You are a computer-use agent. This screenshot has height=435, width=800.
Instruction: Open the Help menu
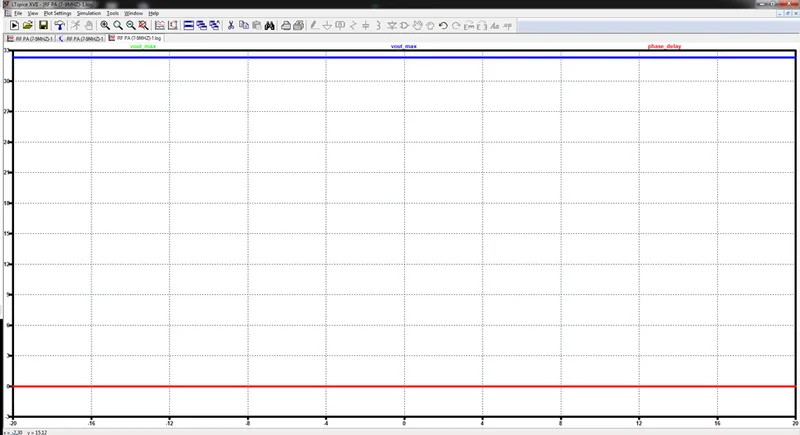[x=154, y=13]
